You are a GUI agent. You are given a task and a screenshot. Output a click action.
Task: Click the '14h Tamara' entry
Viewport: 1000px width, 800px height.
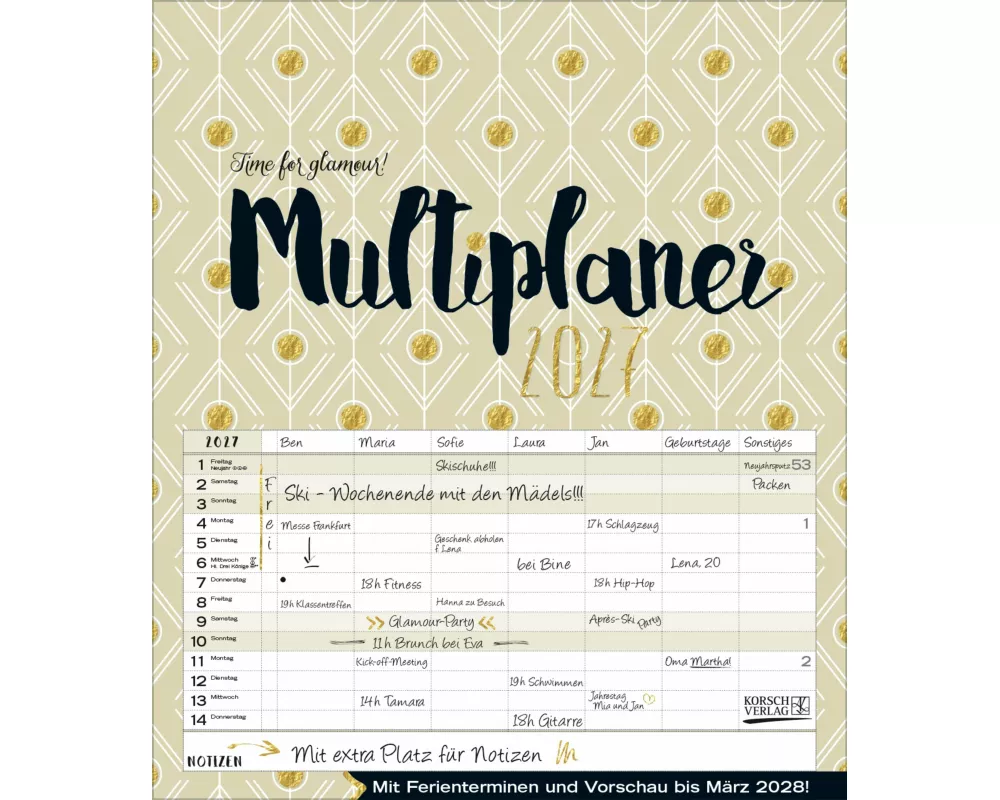pos(392,701)
